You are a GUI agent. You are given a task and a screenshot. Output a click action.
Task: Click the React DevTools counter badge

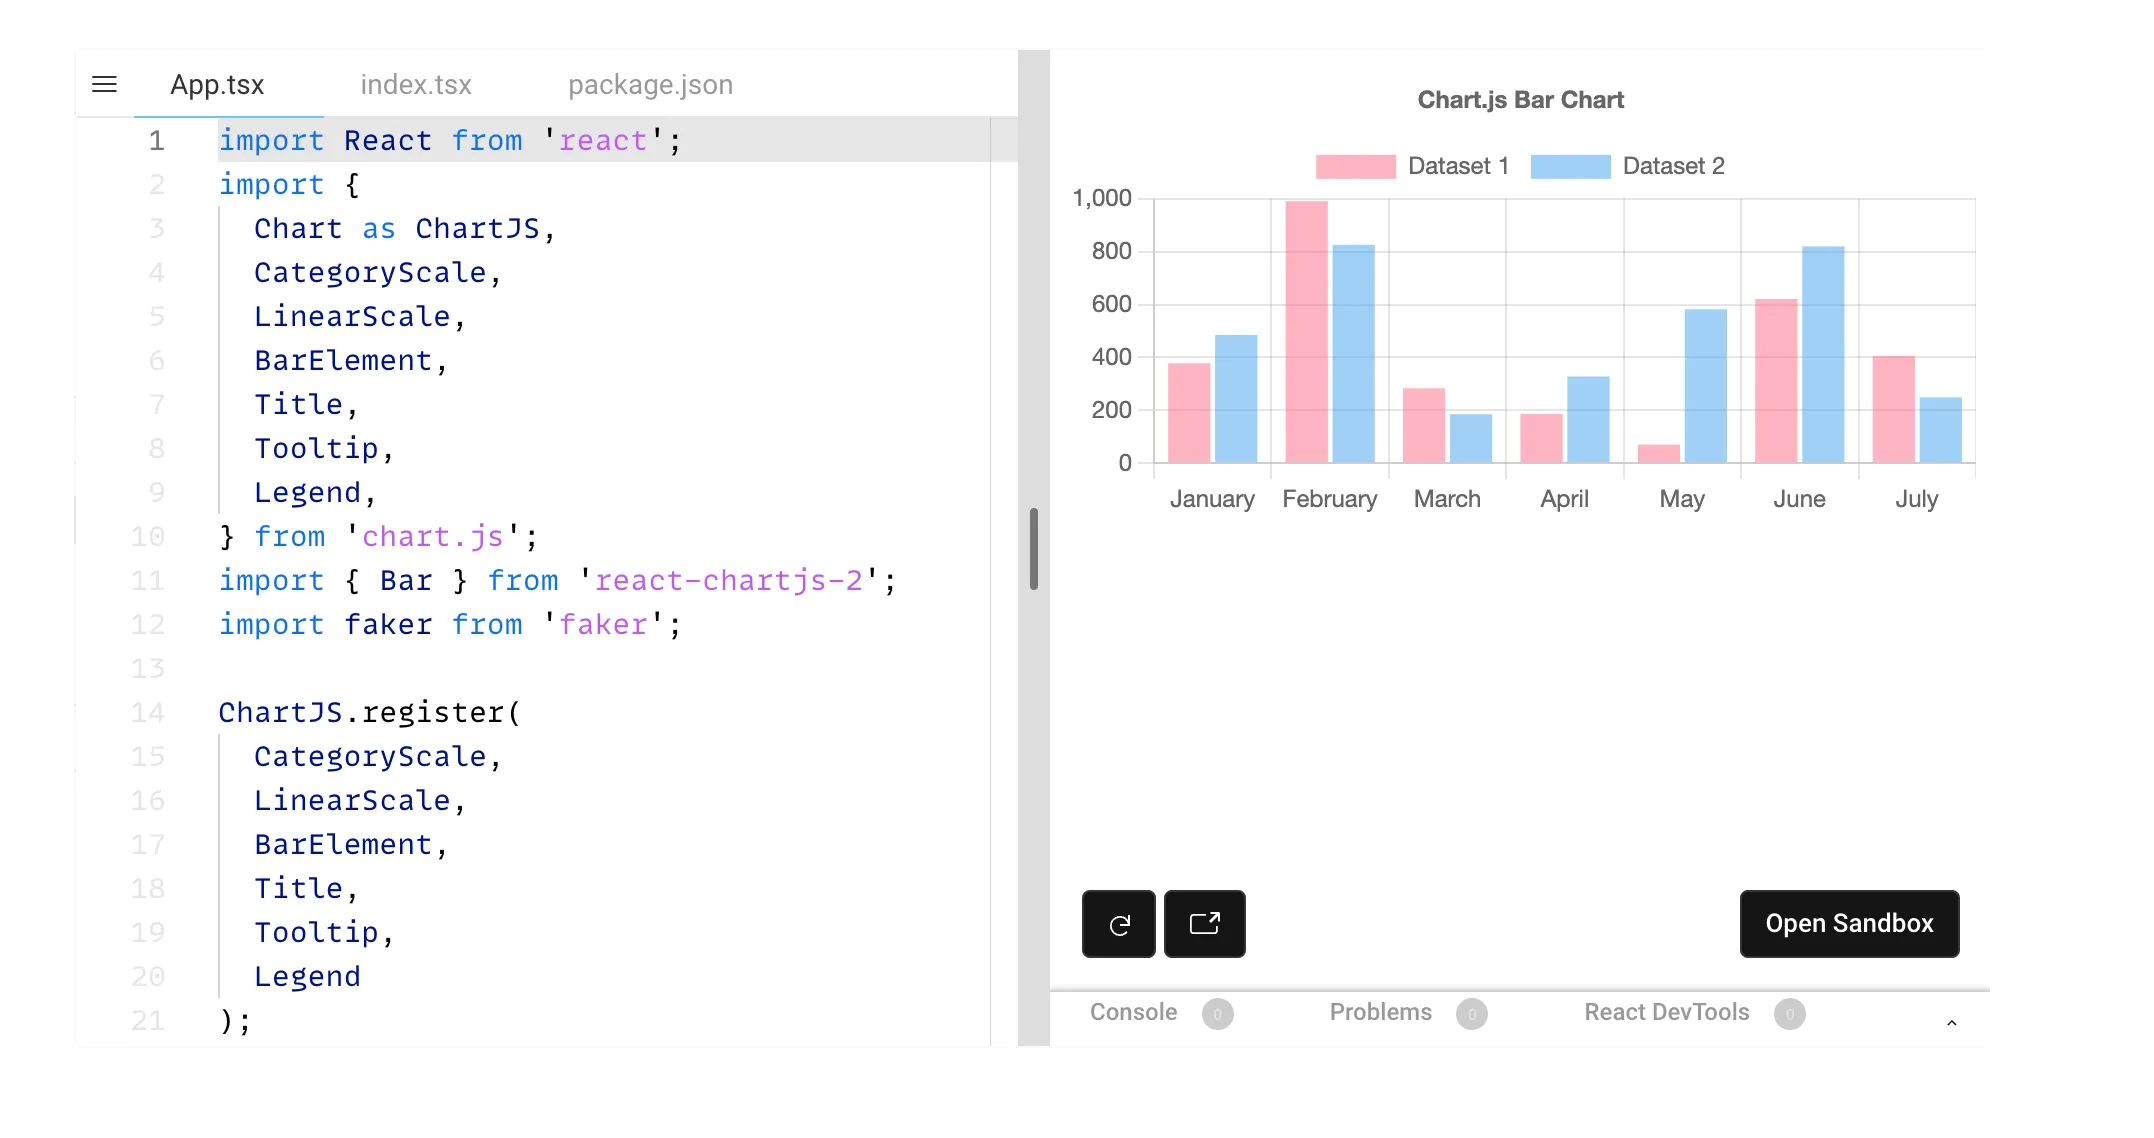tap(1789, 1013)
